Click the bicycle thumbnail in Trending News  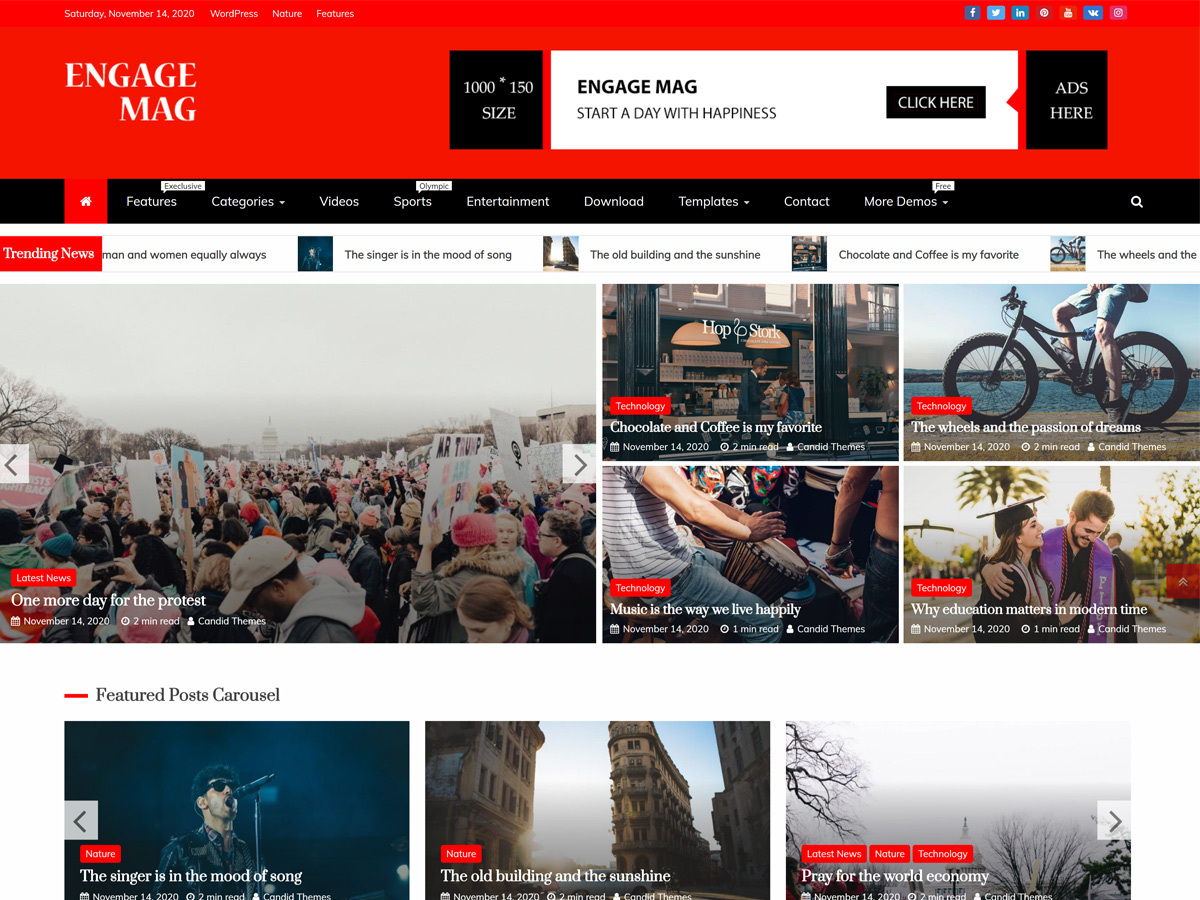click(1067, 254)
